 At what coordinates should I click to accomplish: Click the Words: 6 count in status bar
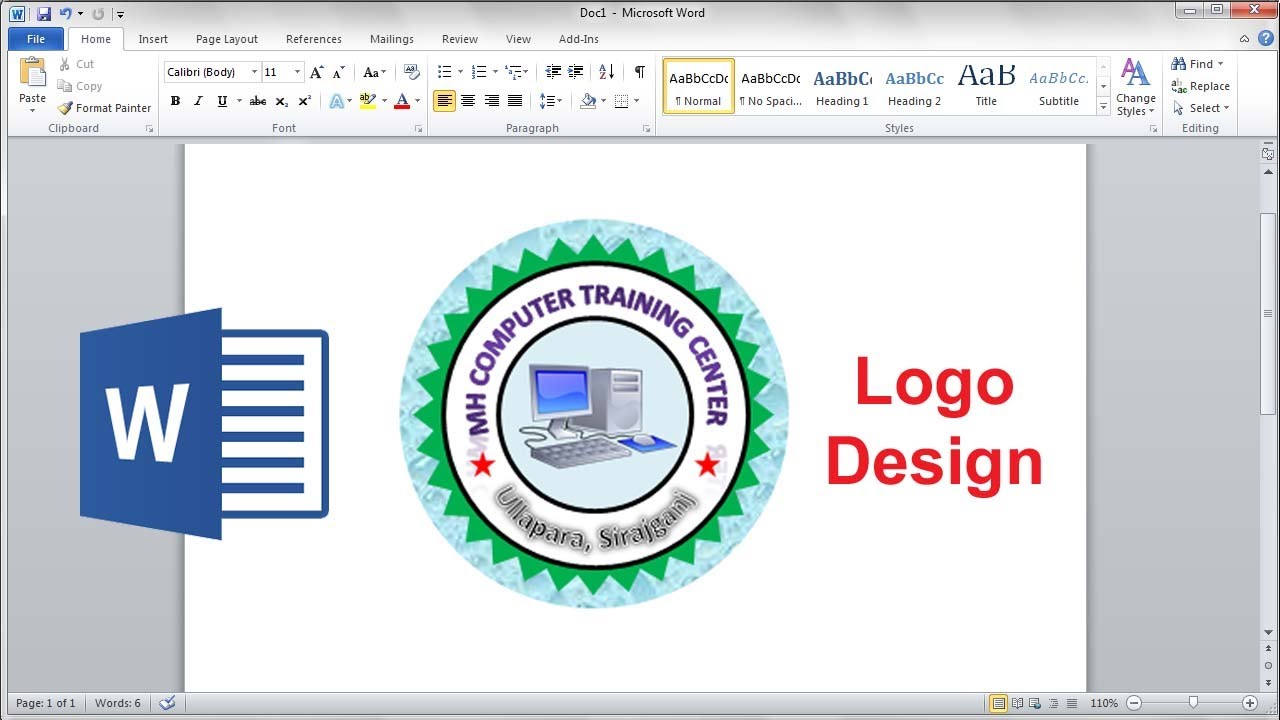tap(118, 703)
